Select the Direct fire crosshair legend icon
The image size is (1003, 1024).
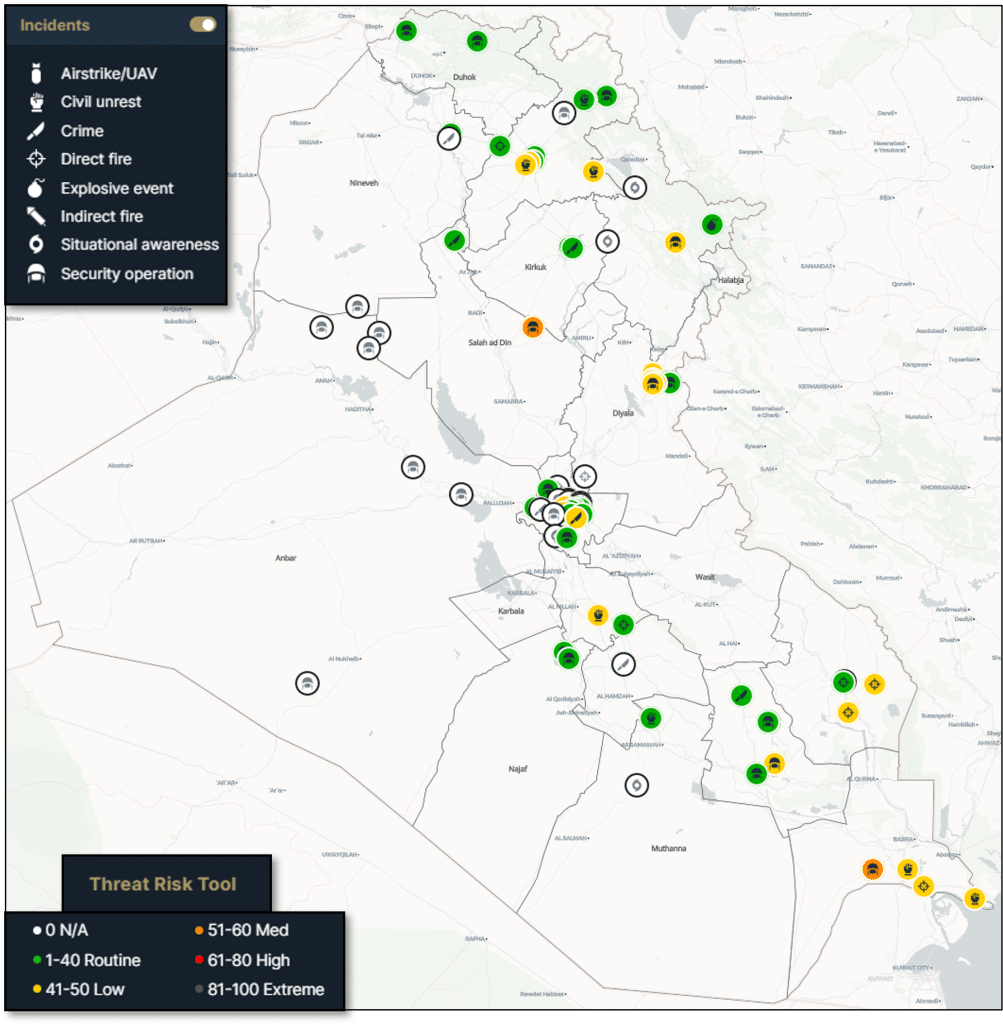(37, 159)
